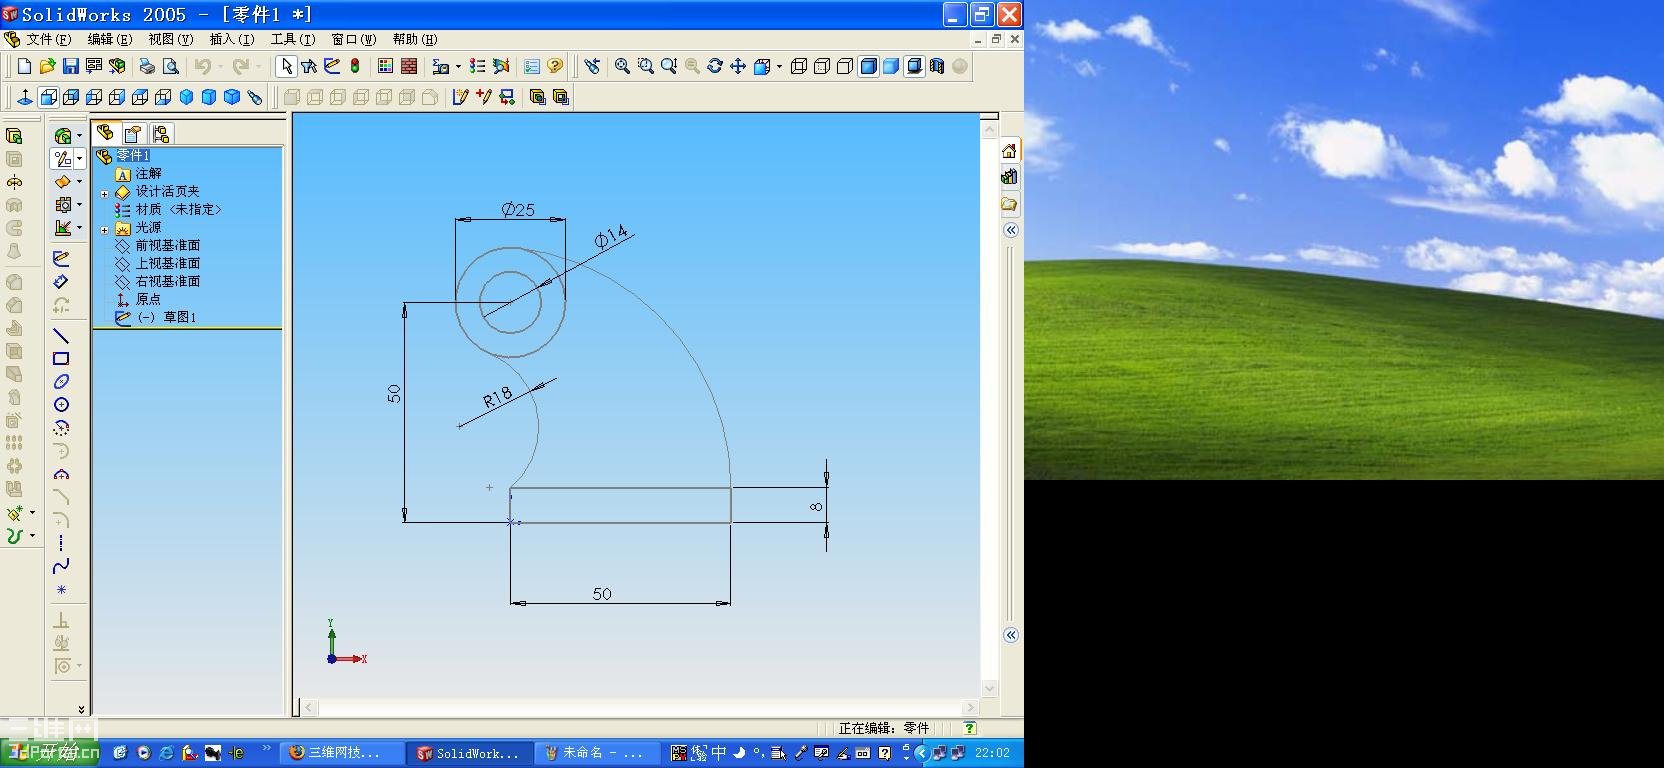1664x768 pixels.
Task: Open the 插入(I) menu
Action: pyautogui.click(x=232, y=39)
